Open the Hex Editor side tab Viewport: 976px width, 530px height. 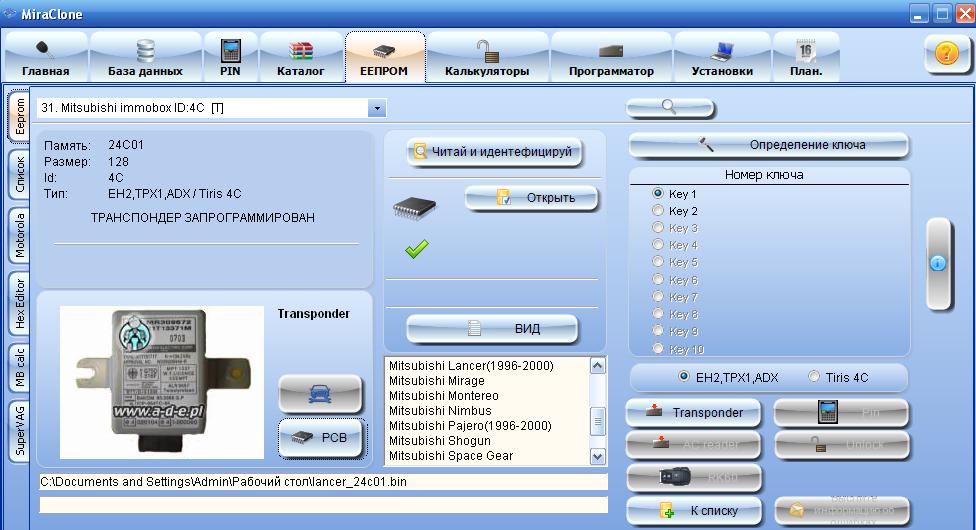(x=19, y=303)
